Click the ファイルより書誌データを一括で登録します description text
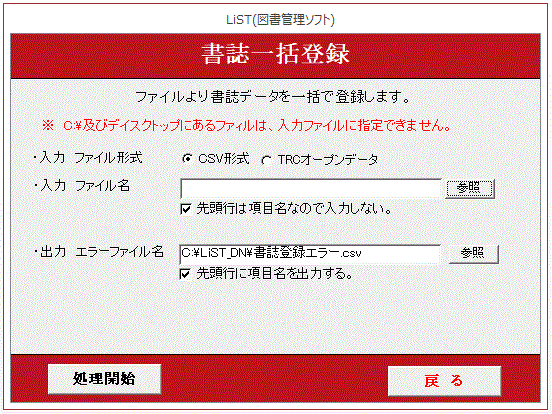 273,97
